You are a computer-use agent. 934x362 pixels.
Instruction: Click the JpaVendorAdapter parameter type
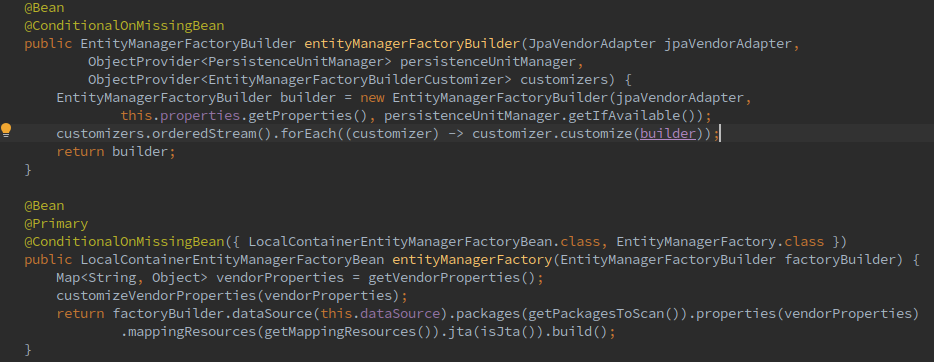click(x=593, y=43)
